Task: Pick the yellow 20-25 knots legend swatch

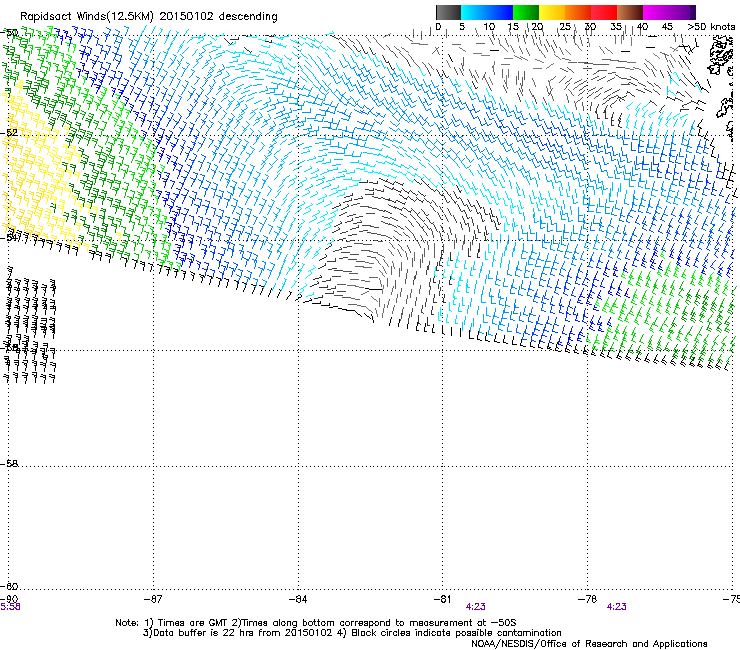Action: click(552, 12)
